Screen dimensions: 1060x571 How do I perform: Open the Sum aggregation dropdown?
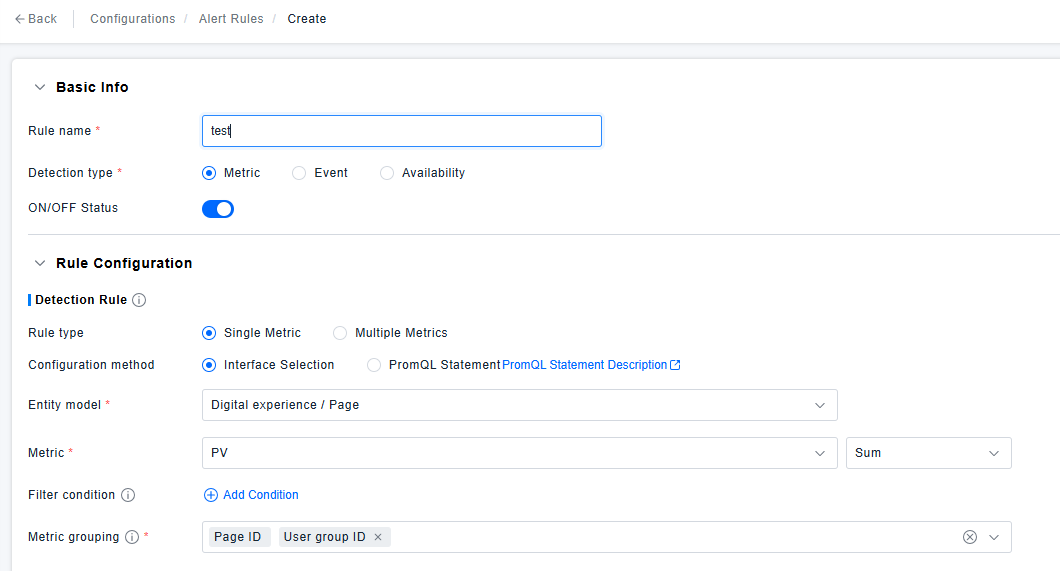(x=928, y=453)
